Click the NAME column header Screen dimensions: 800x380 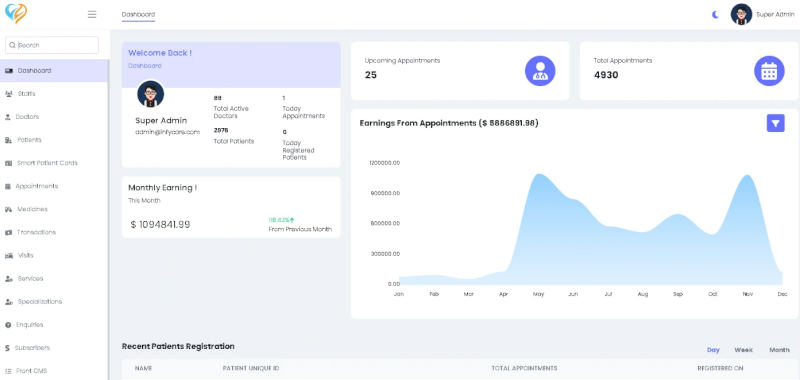[x=143, y=368]
